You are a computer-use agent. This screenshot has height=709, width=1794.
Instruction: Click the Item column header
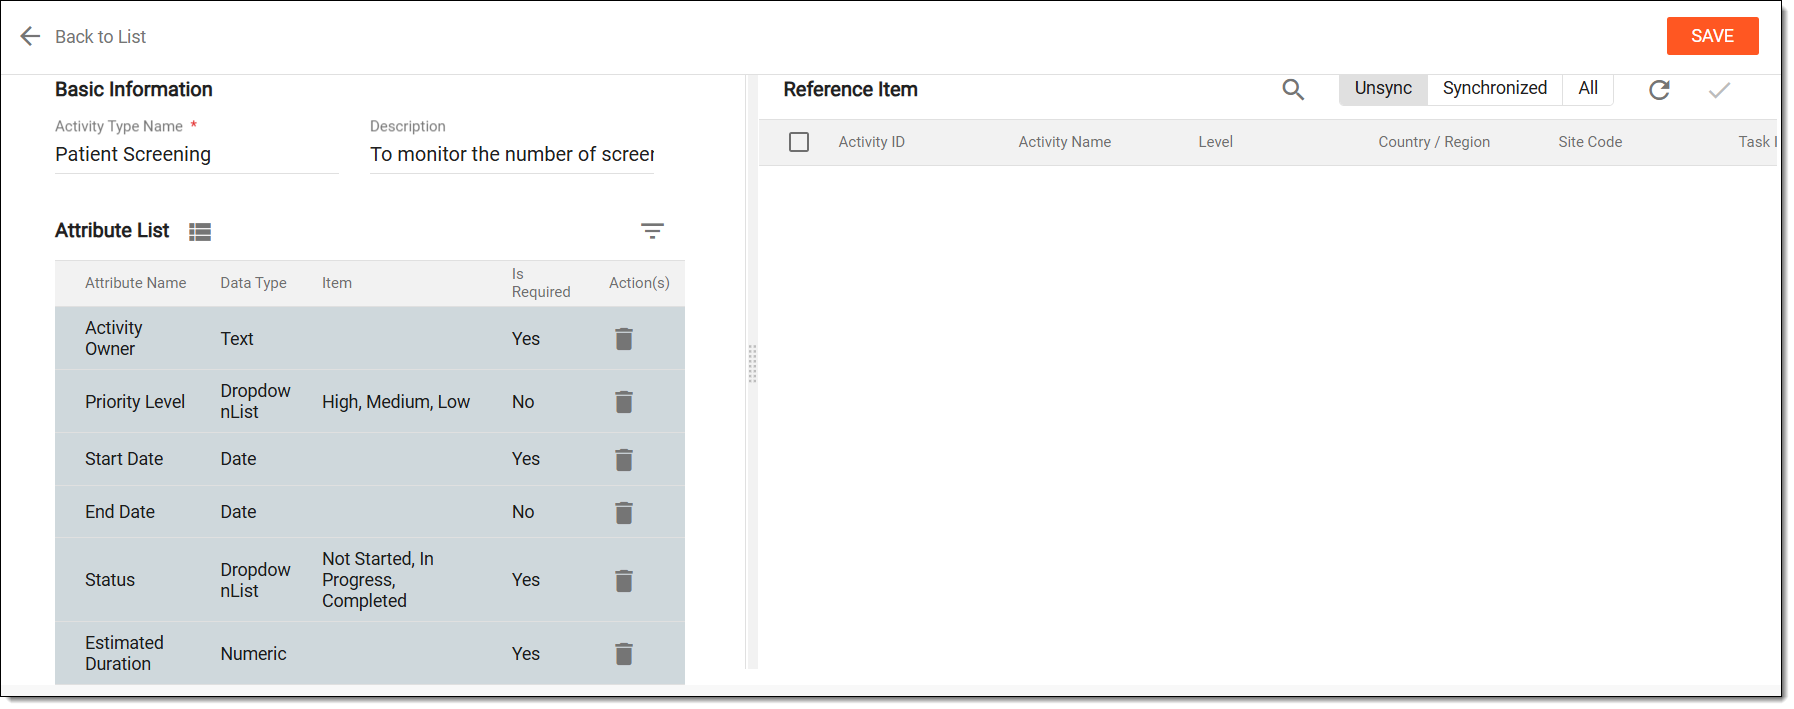(x=337, y=283)
